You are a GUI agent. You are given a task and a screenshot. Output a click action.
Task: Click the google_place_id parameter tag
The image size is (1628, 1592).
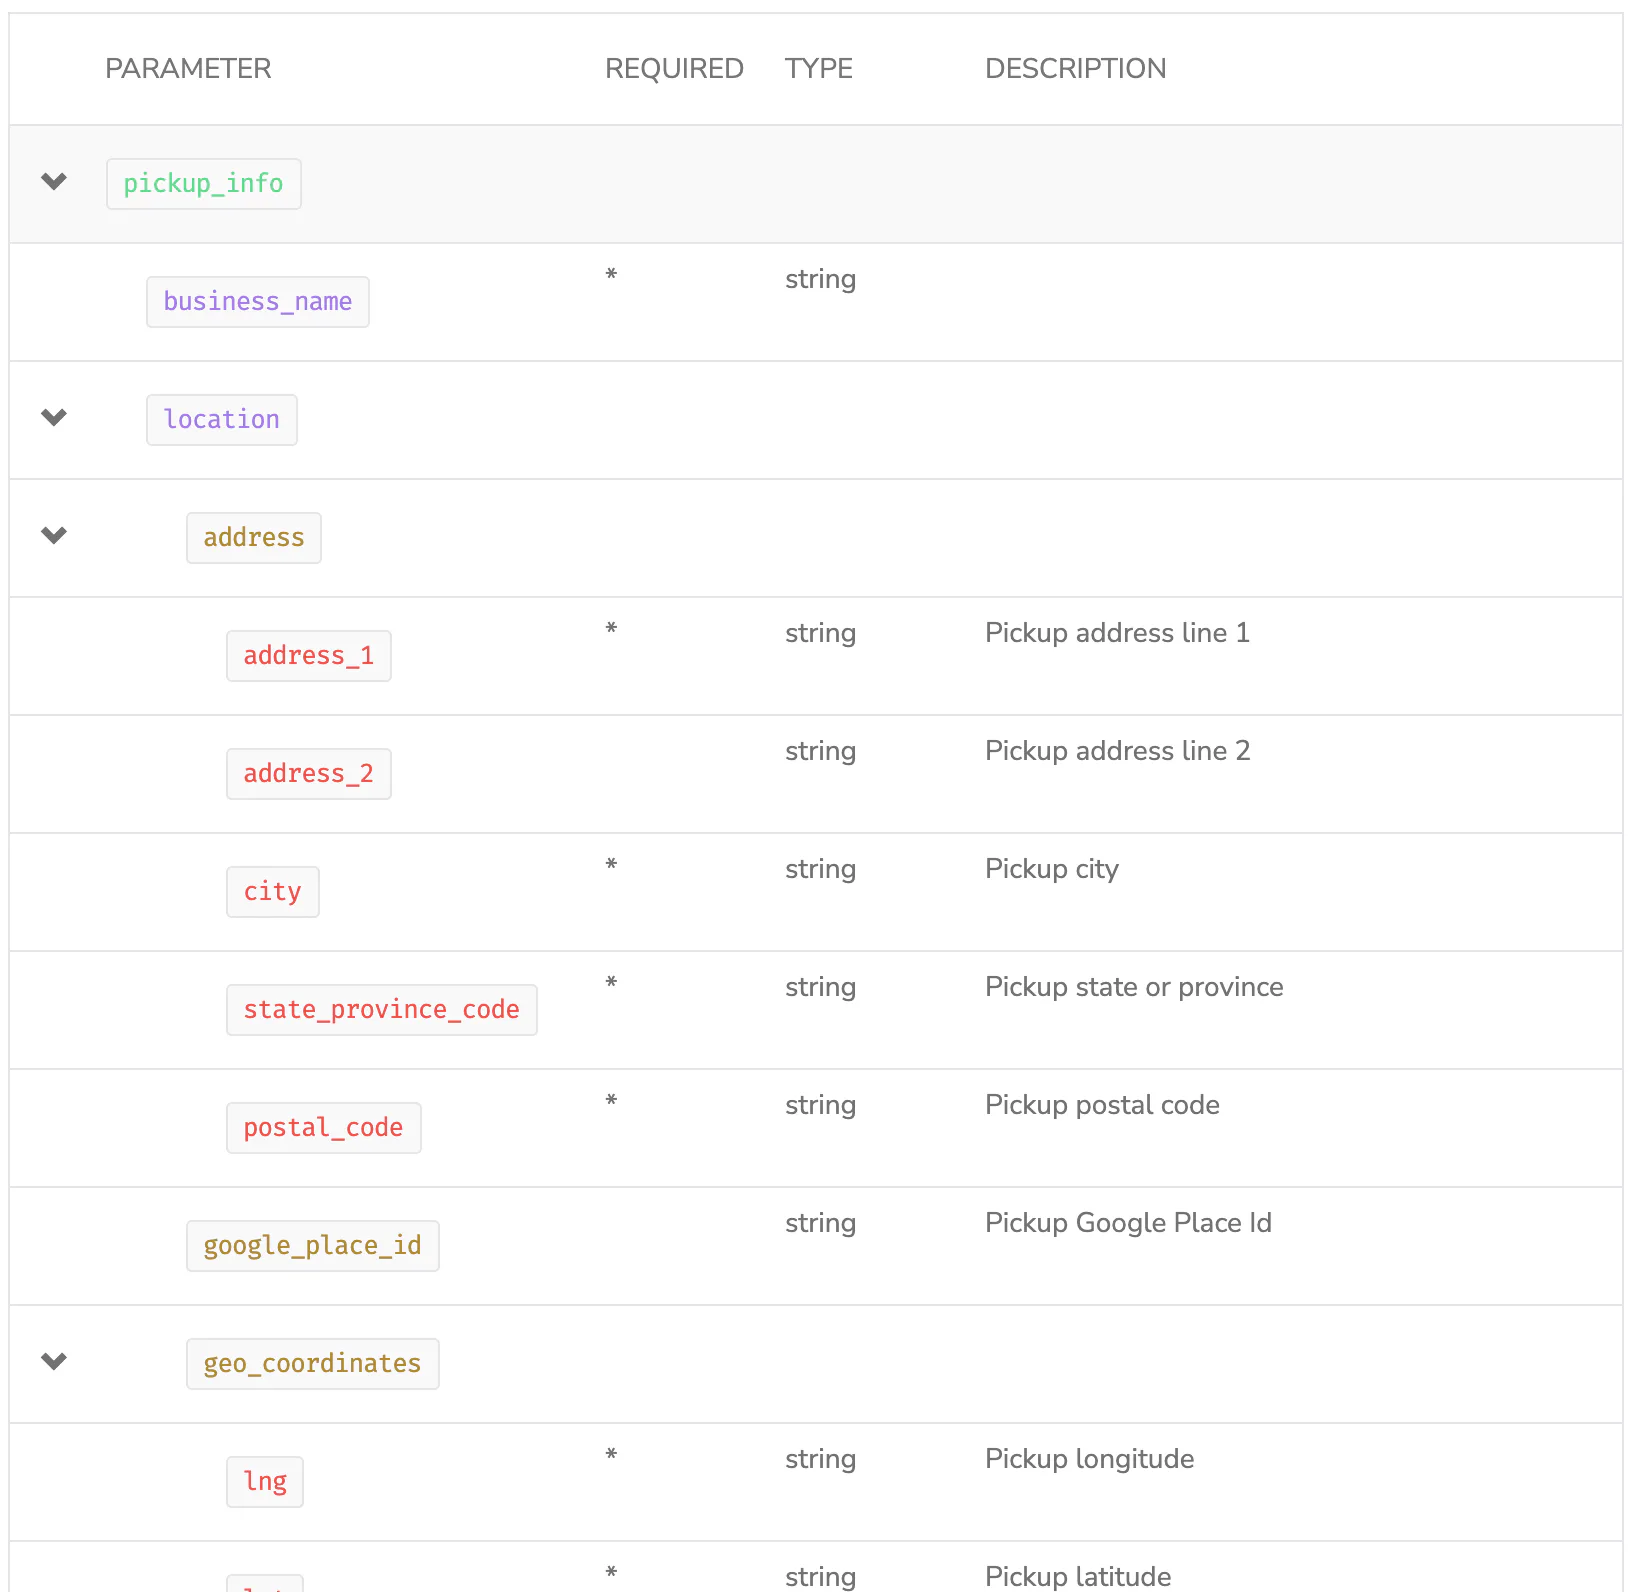tap(313, 1246)
